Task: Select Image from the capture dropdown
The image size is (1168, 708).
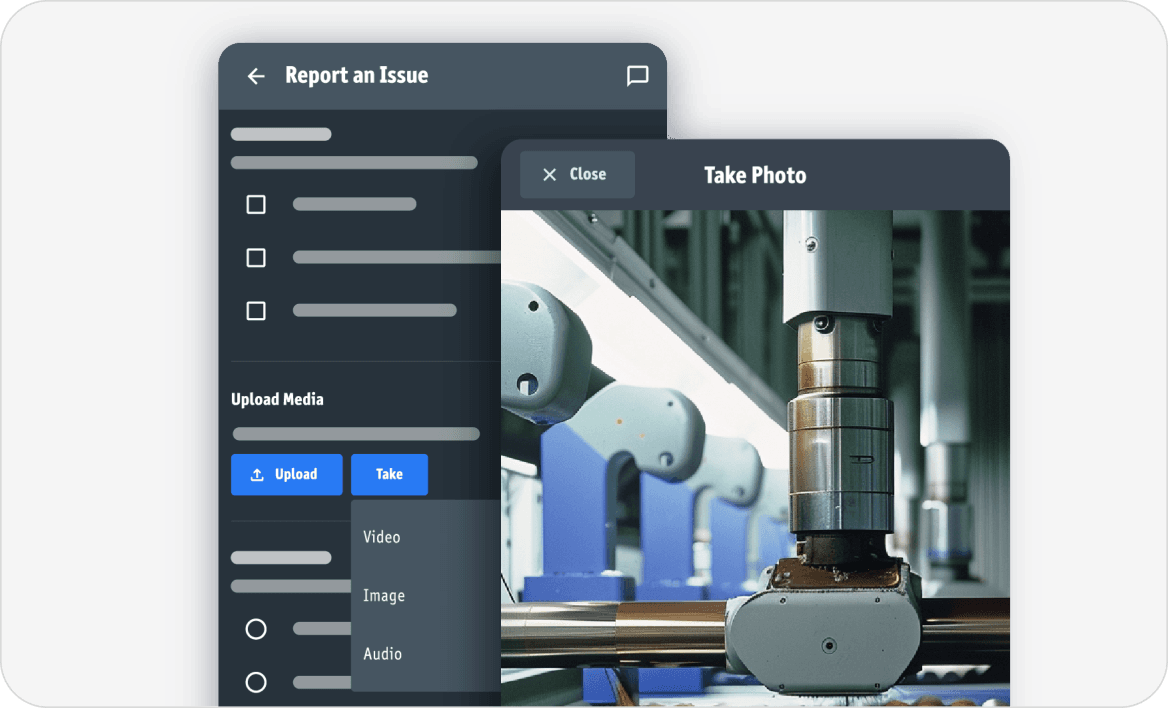Action: click(x=384, y=595)
